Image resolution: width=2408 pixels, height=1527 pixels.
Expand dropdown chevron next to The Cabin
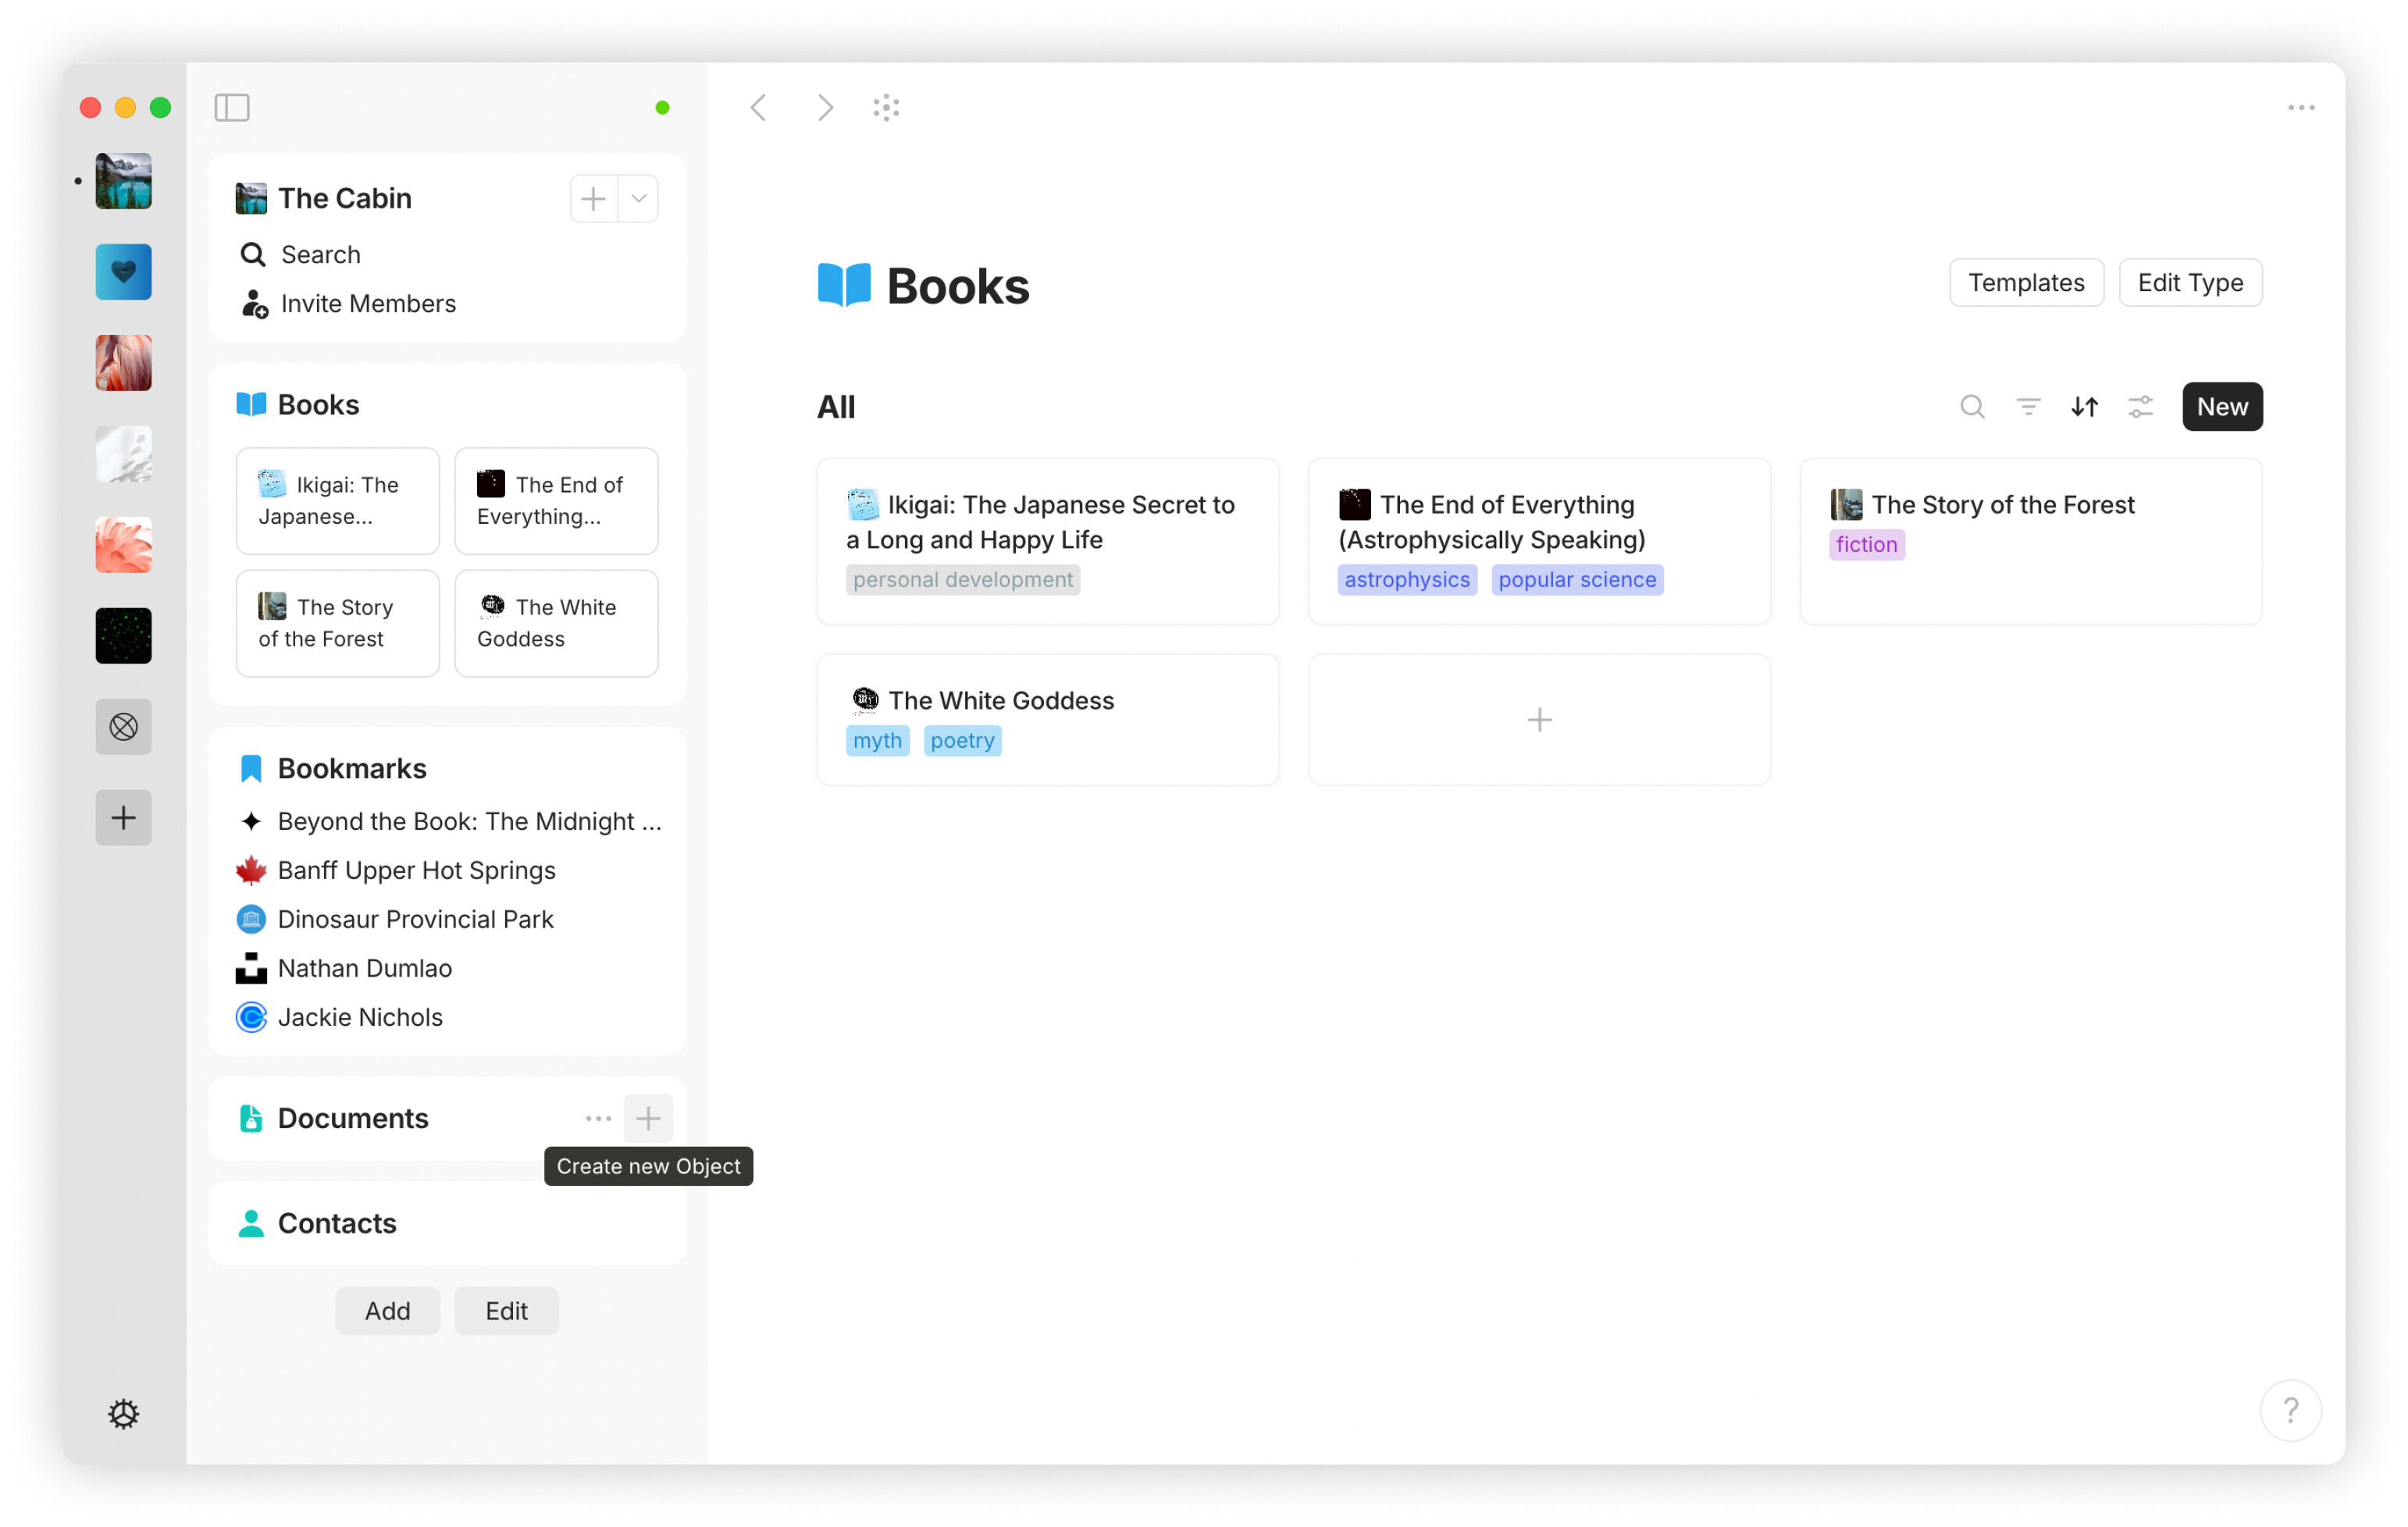click(639, 198)
